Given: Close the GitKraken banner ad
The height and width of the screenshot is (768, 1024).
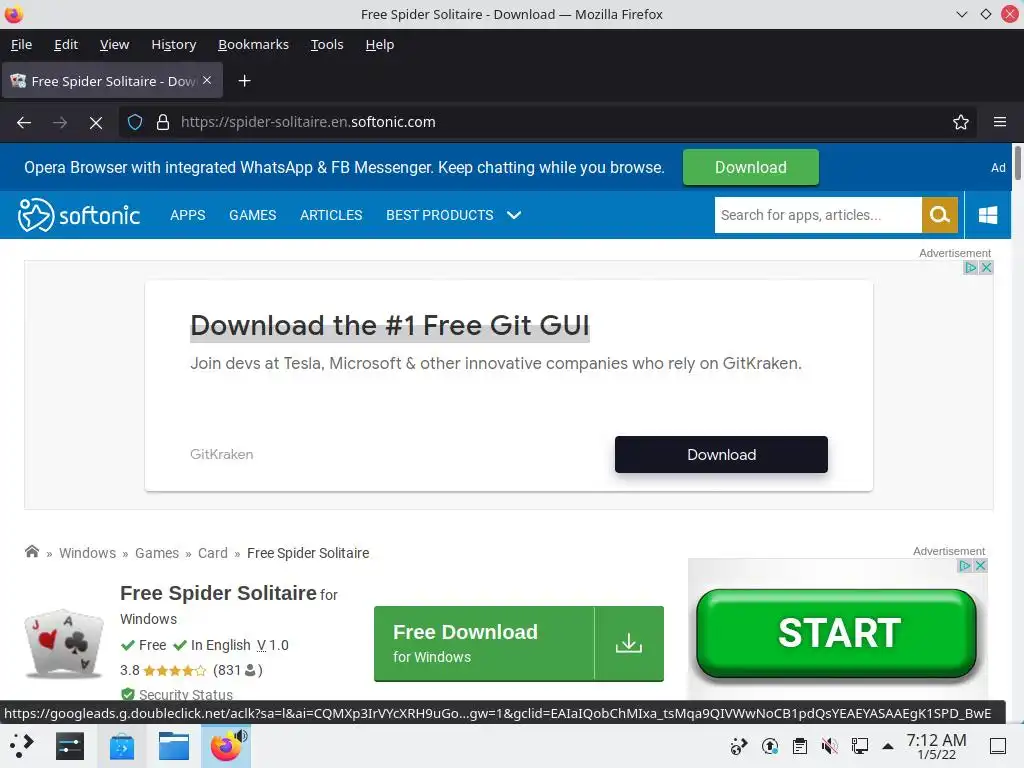Looking at the screenshot, I should click(987, 268).
